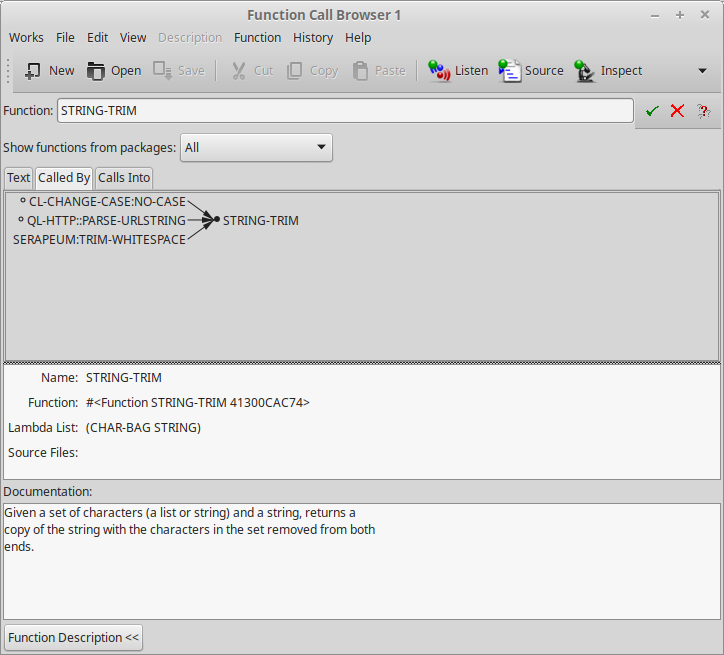
Task: Click the Listen toolbar icon
Action: 440,71
